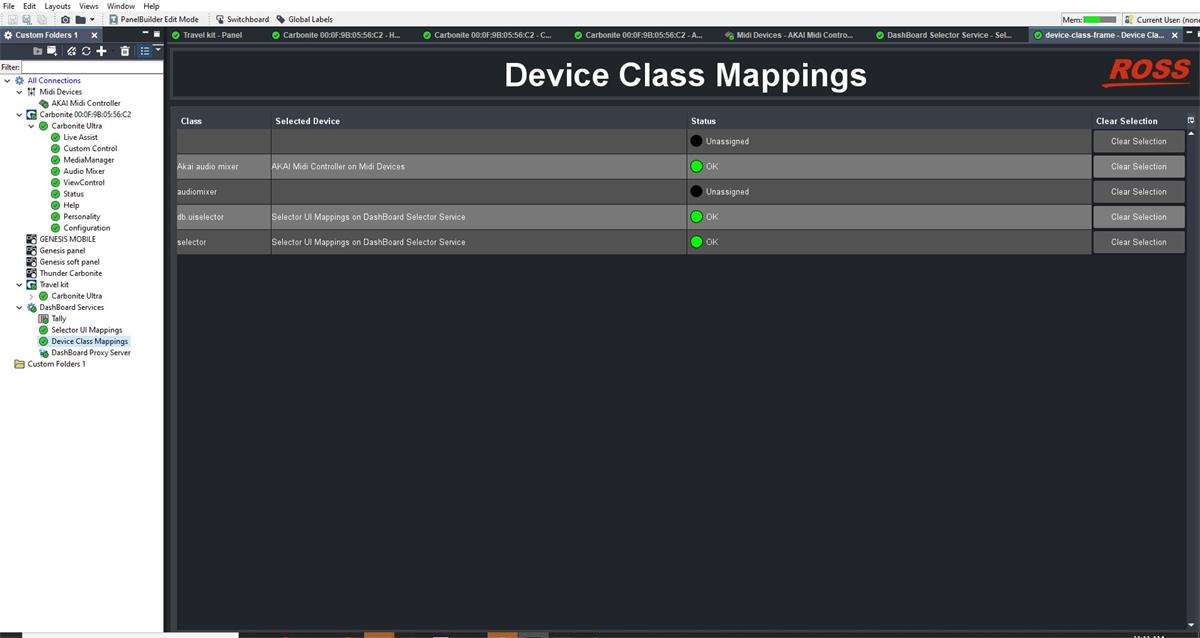Click Genesis soft panel device icon
The width and height of the screenshot is (1200, 638).
31,262
